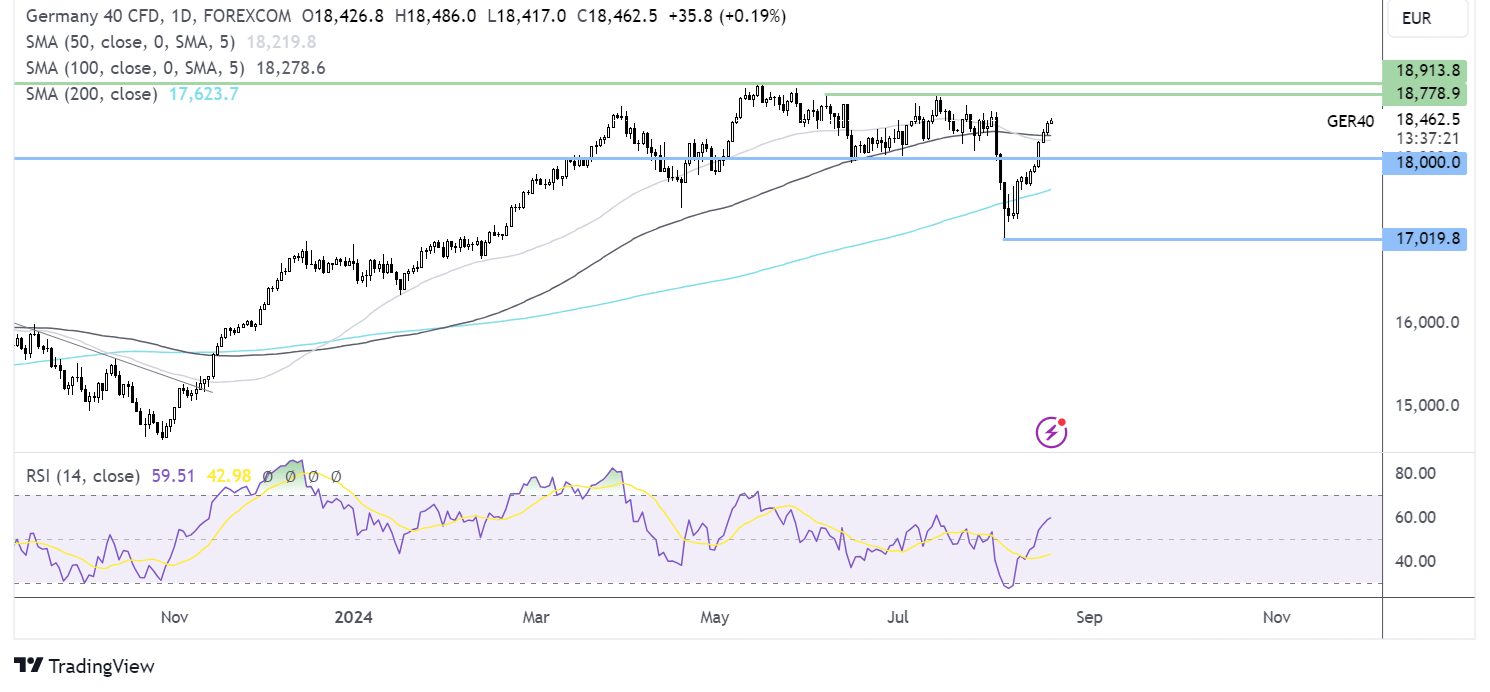Click the 18,000.0 blue price label
The height and width of the screenshot is (692, 1490).
(x=1424, y=162)
